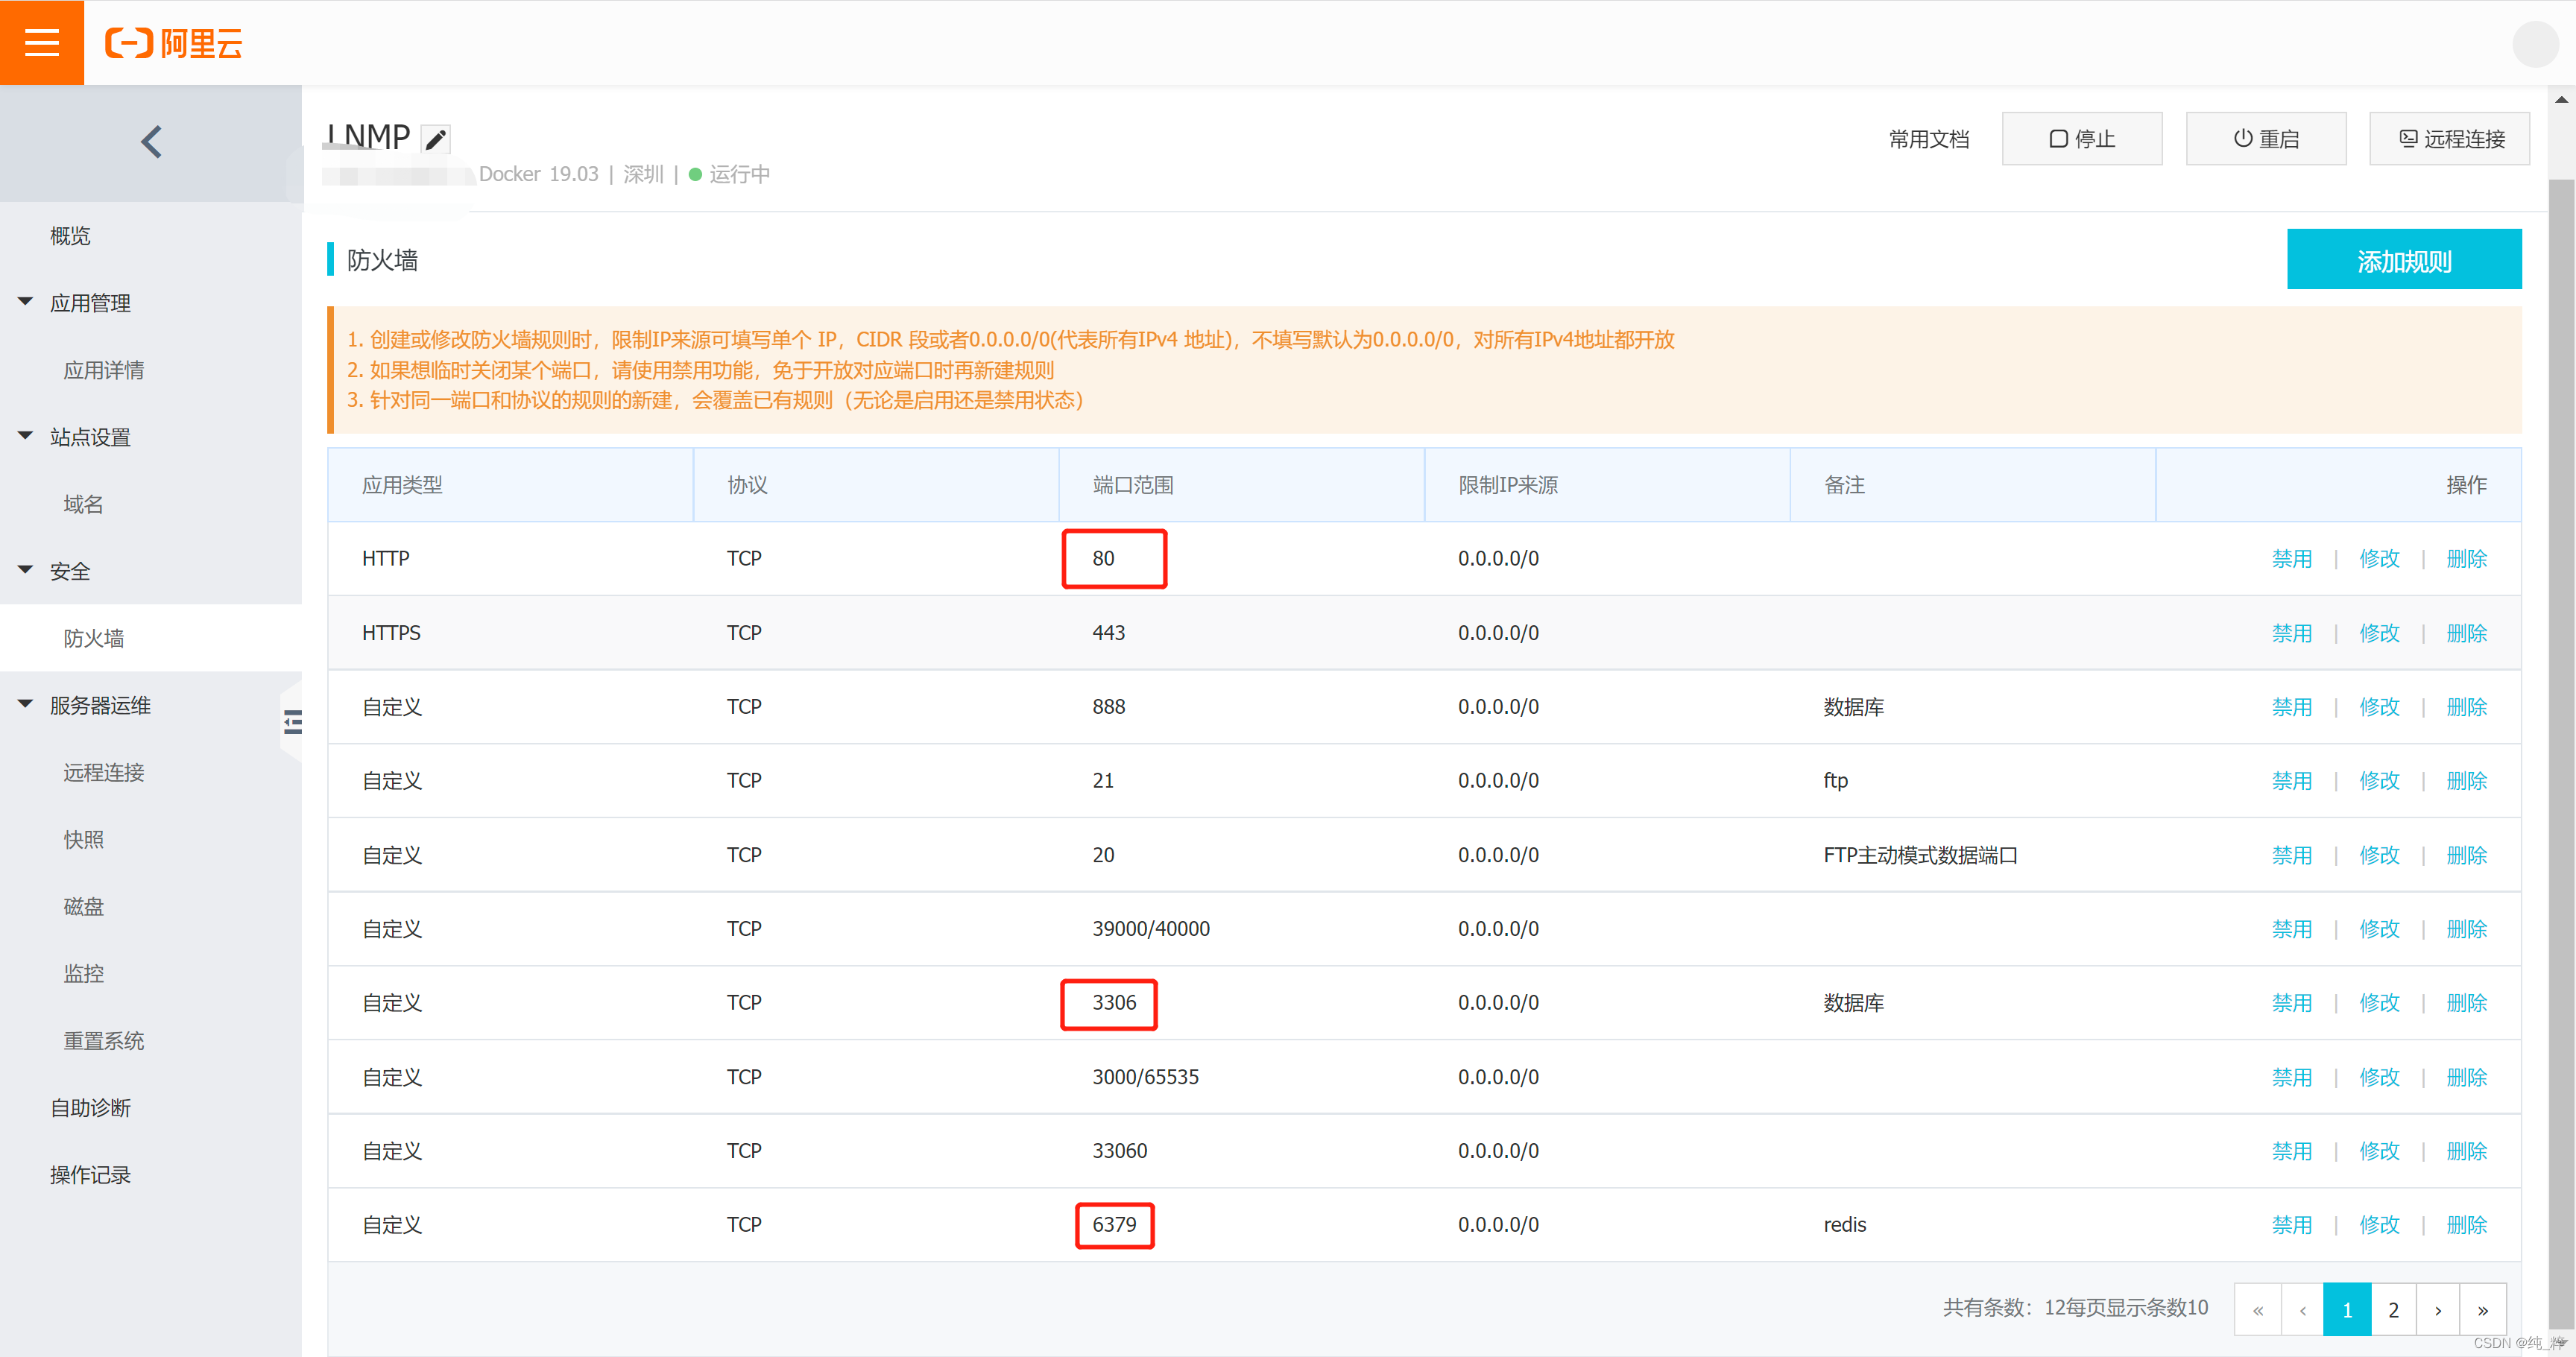Screen dimensions: 2576x1357
Task: Open 域名 settings
Action: point(84,504)
